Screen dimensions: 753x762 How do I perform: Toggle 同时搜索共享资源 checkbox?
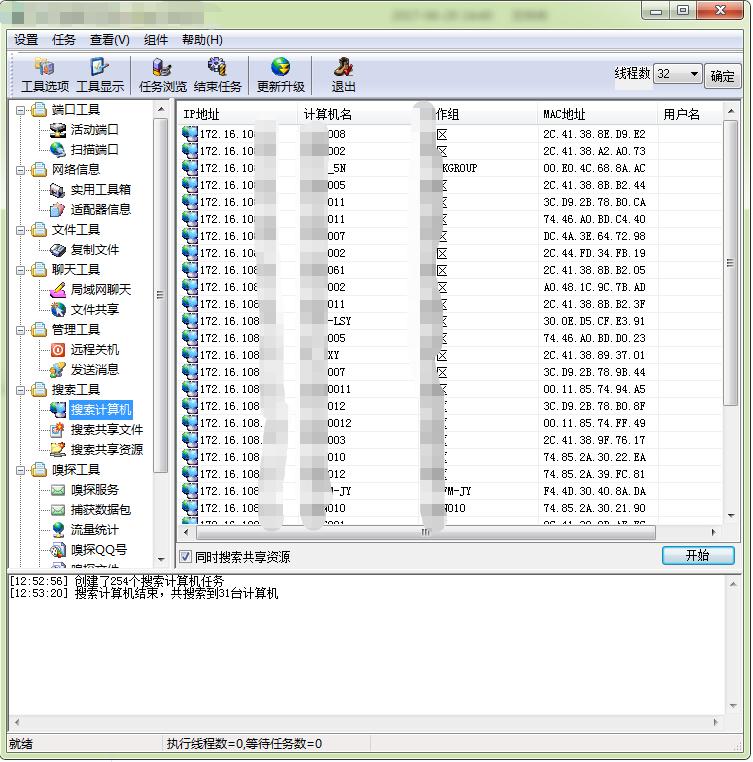click(x=185, y=556)
